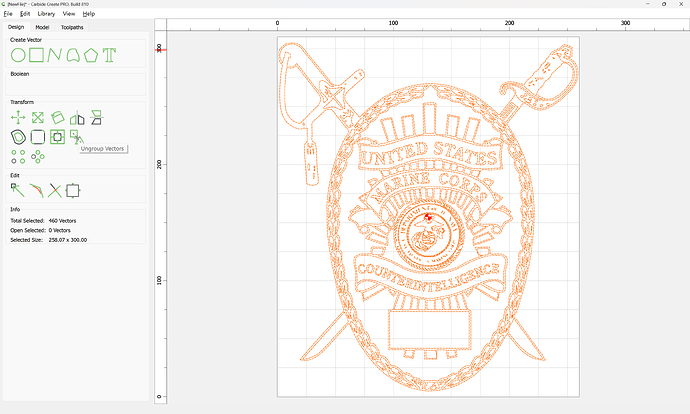690x414 pixels.
Task: Open the File menu
Action: pyautogui.click(x=8, y=14)
